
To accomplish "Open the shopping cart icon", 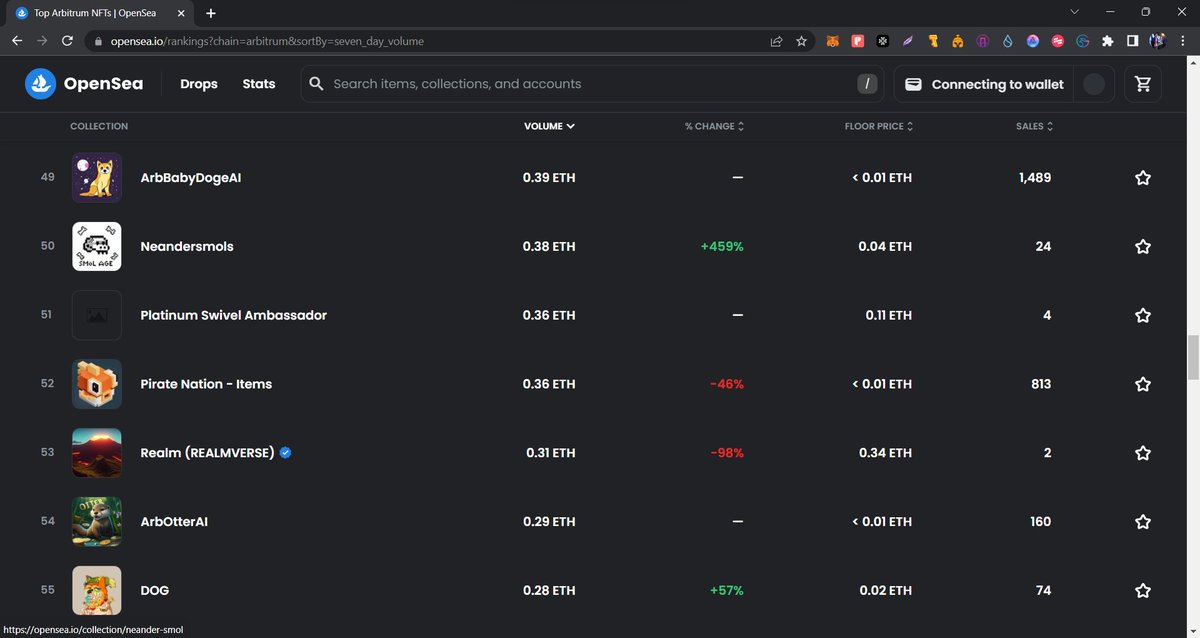I will click(x=1143, y=84).
